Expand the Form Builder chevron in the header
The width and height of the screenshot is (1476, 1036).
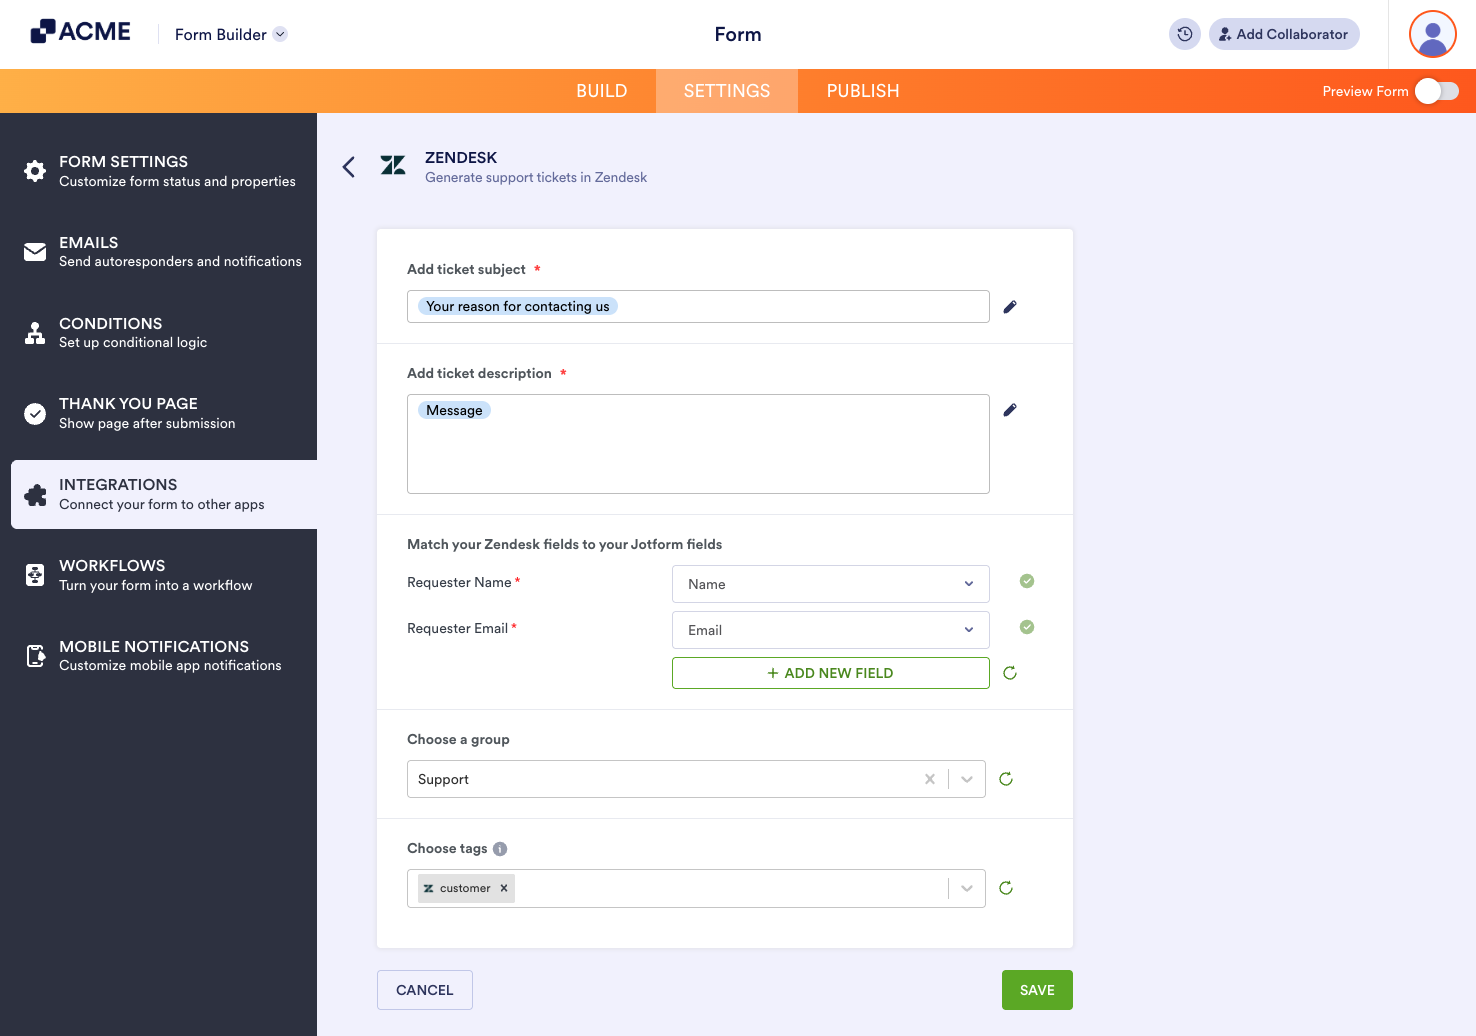[x=280, y=34]
